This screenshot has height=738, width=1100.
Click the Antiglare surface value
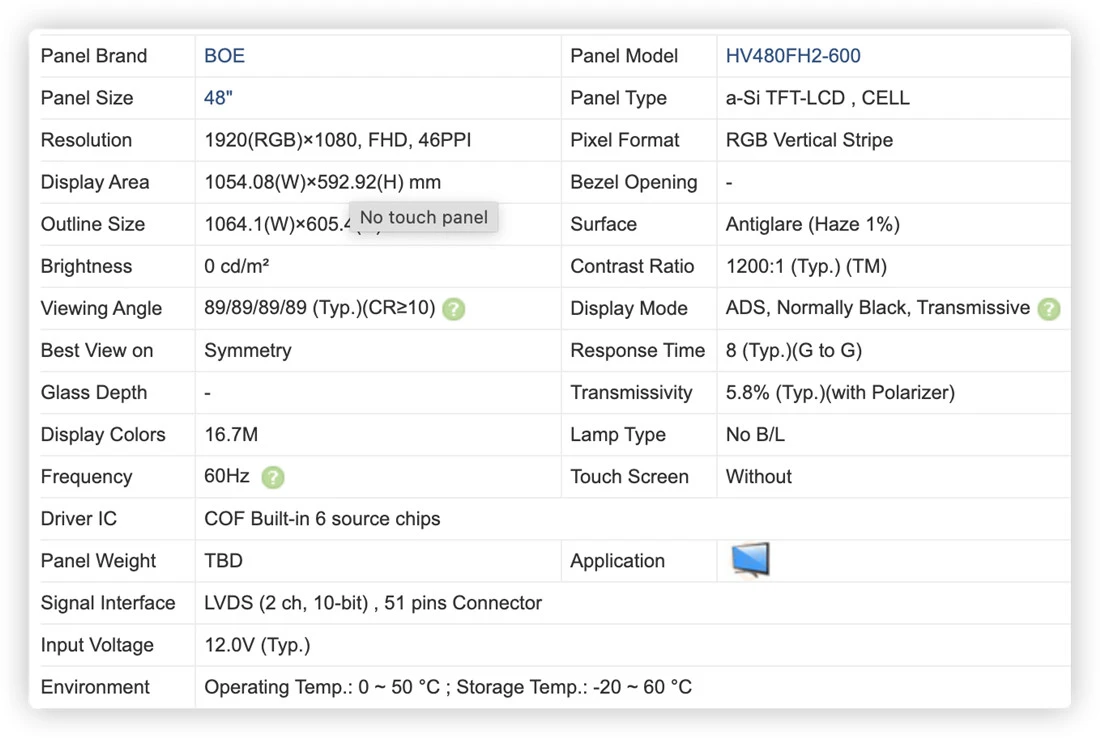pos(812,224)
